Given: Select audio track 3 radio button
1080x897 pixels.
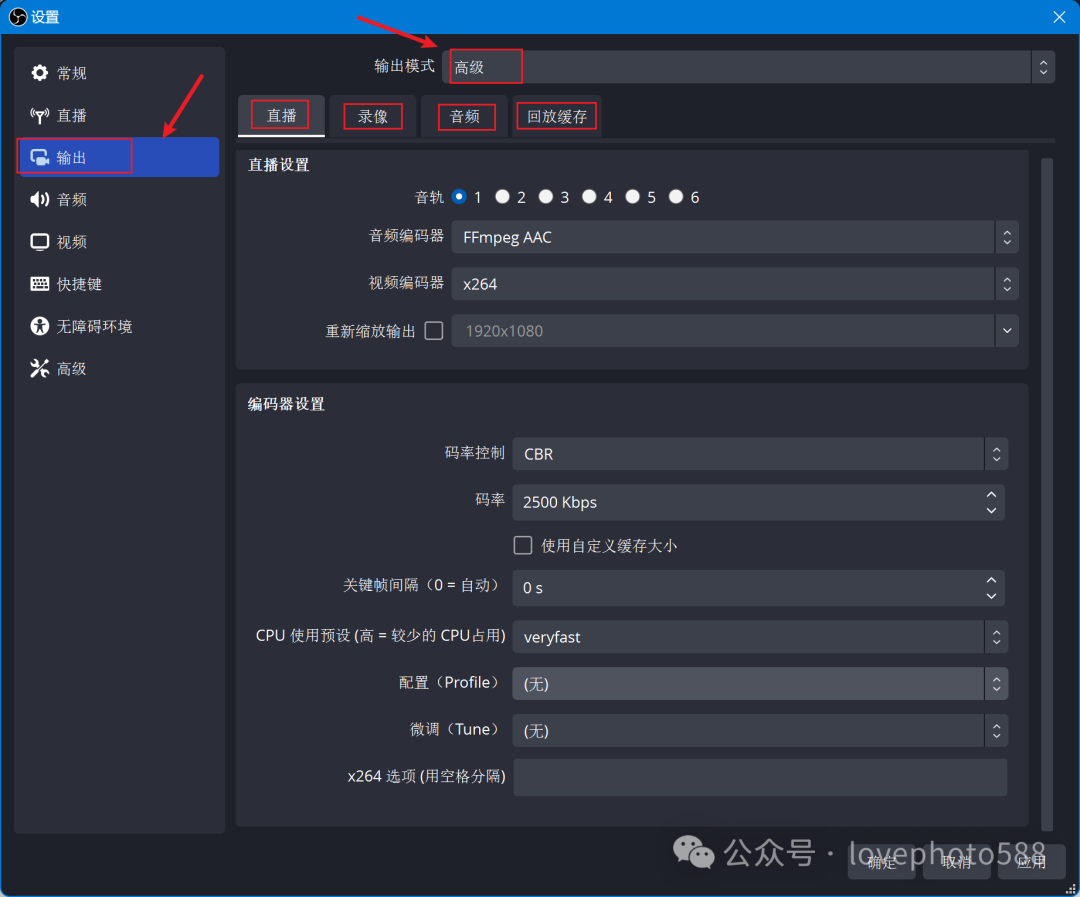Looking at the screenshot, I should (546, 196).
